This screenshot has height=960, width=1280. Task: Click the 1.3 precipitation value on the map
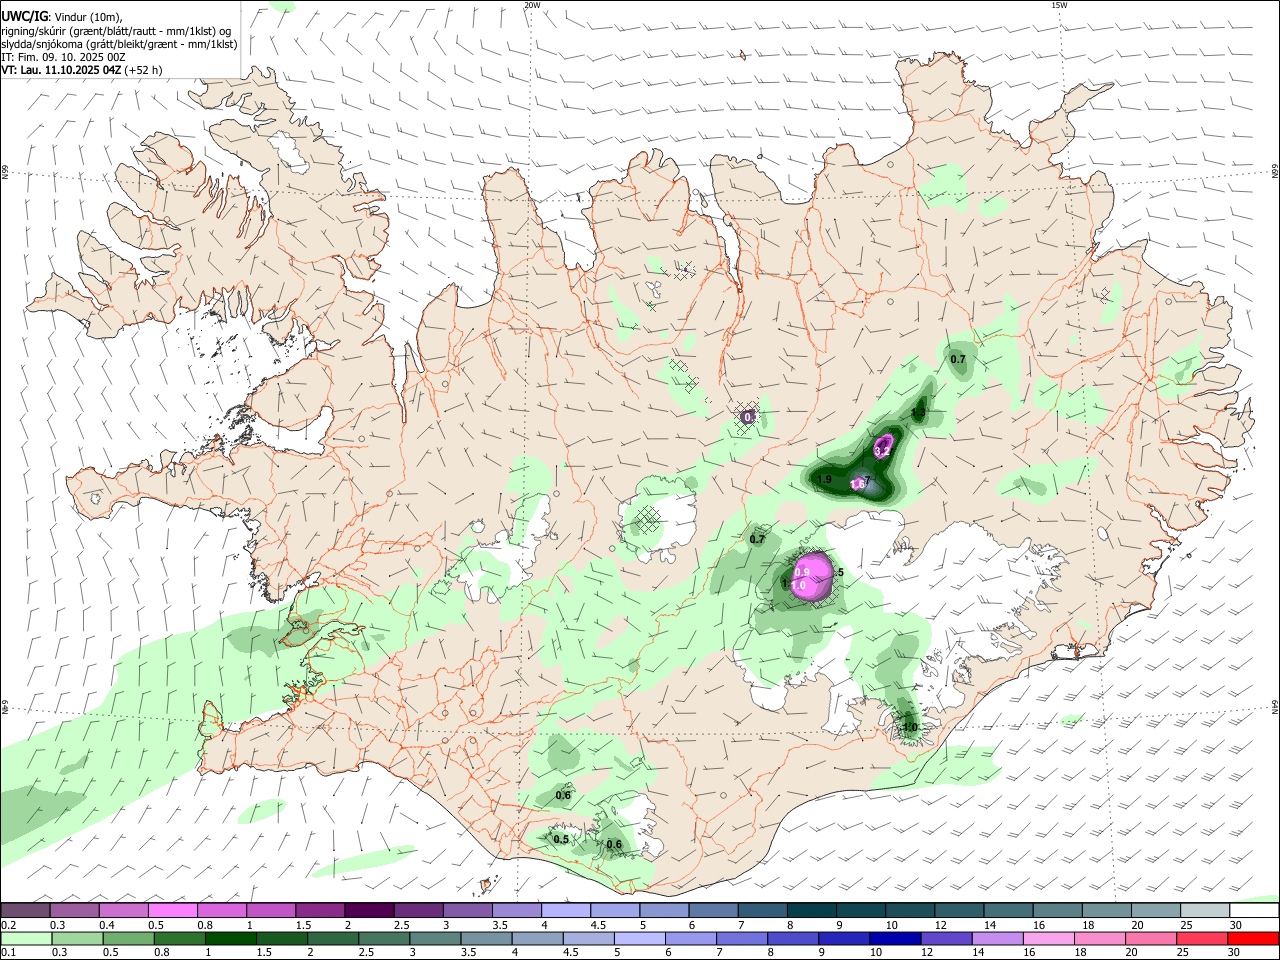pos(919,412)
